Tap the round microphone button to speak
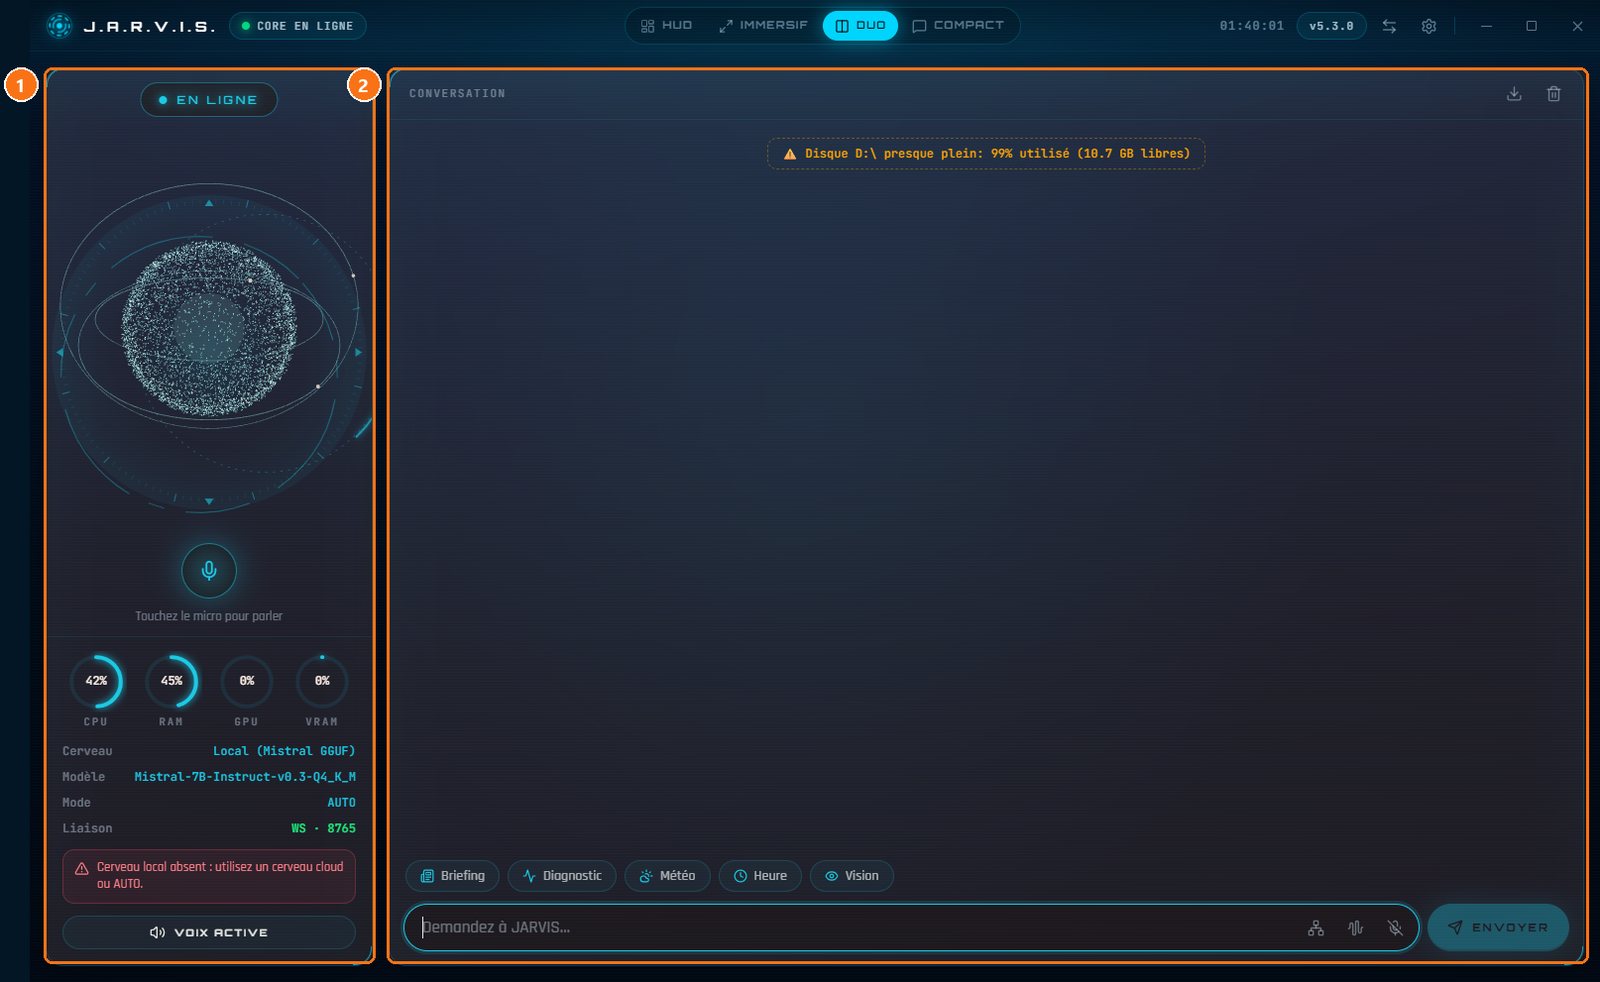The width and height of the screenshot is (1600, 982). pos(209,570)
